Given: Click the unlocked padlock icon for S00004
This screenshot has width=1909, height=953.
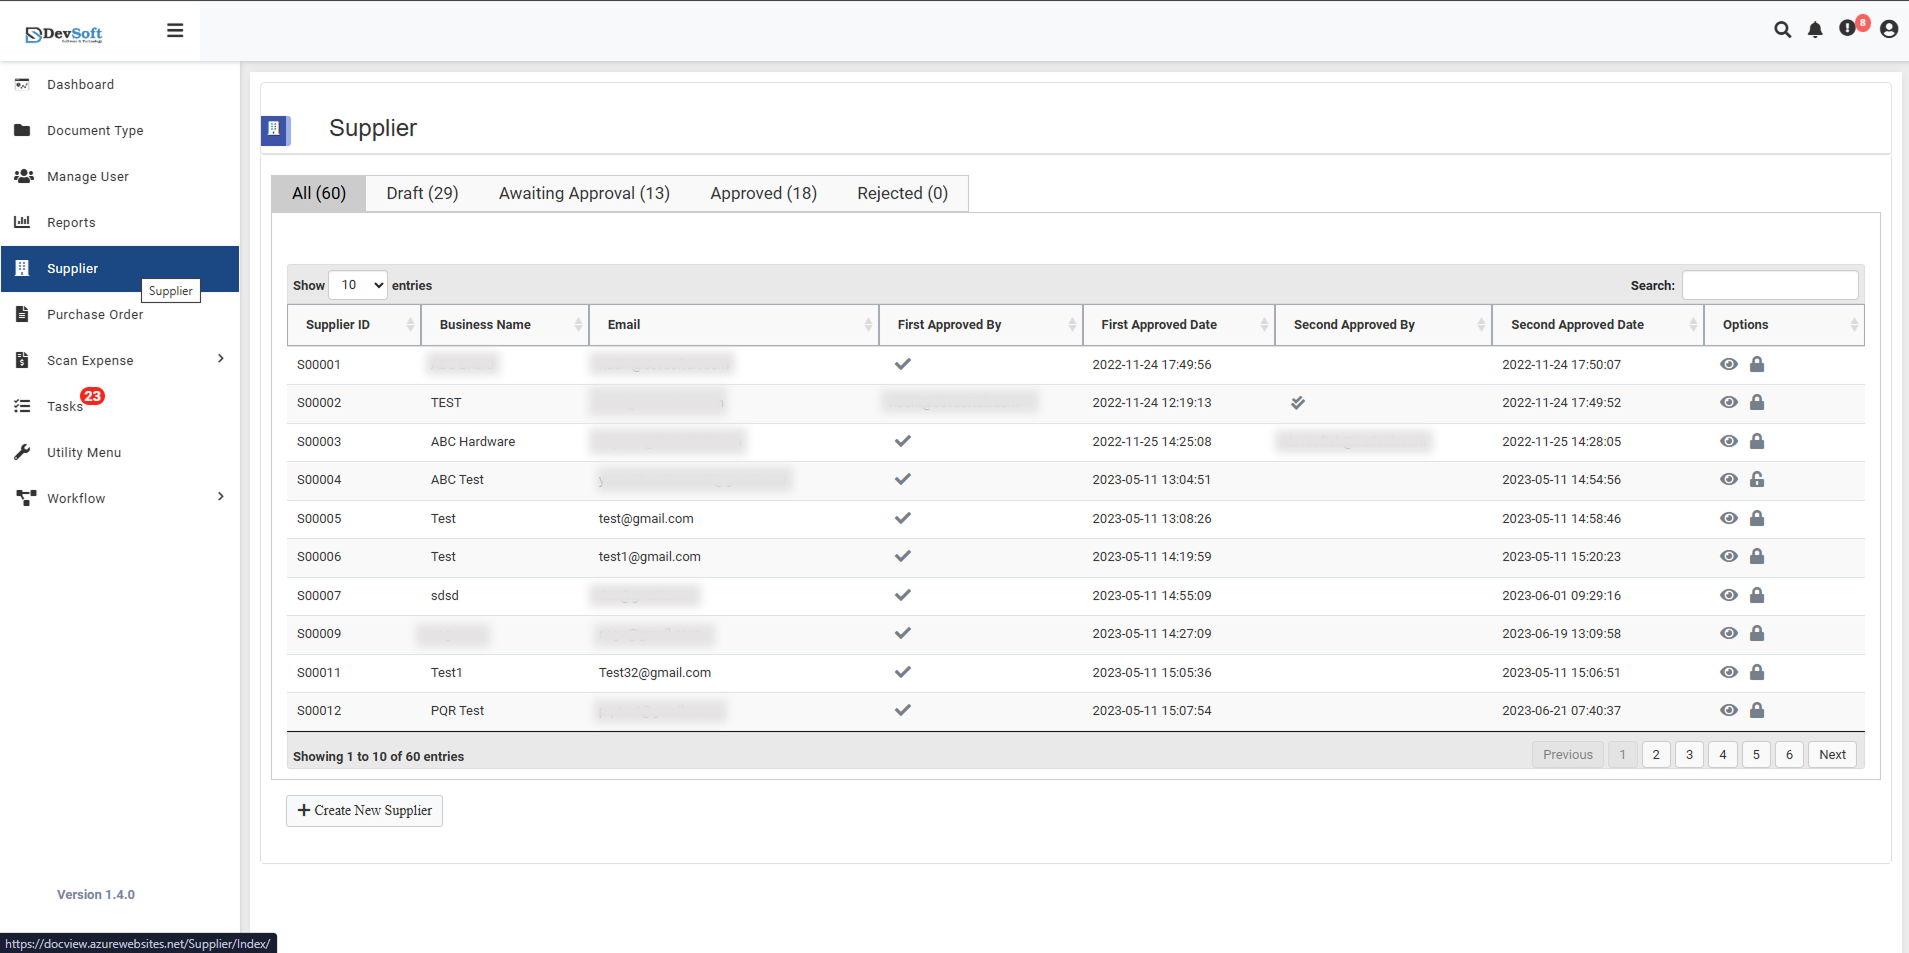Looking at the screenshot, I should 1757,480.
